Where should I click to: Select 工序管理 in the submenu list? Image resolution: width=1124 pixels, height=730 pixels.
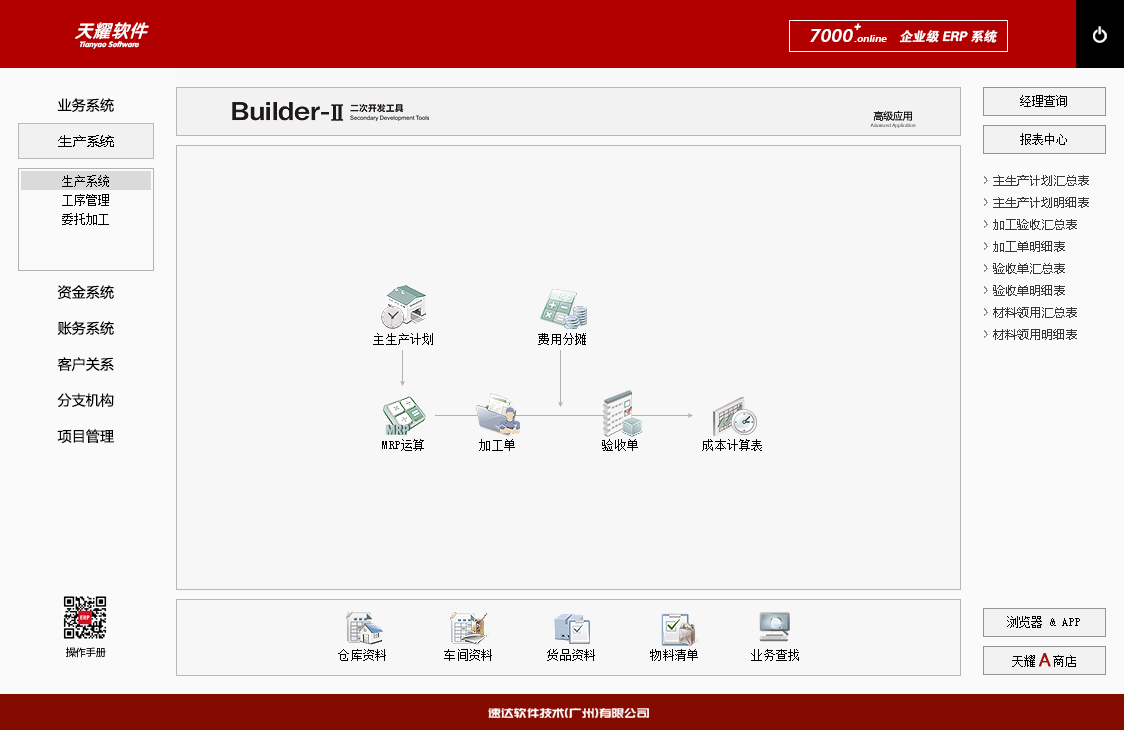pyautogui.click(x=86, y=200)
